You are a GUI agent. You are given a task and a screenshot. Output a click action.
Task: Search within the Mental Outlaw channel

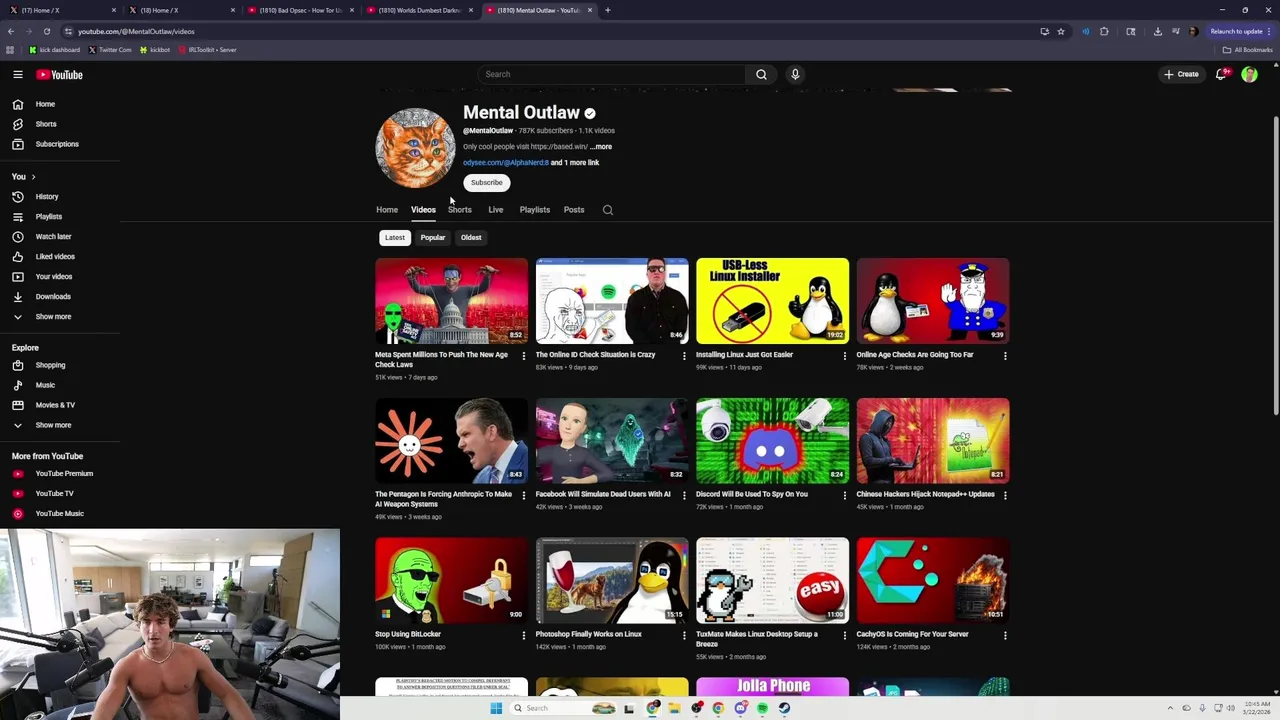[608, 210]
